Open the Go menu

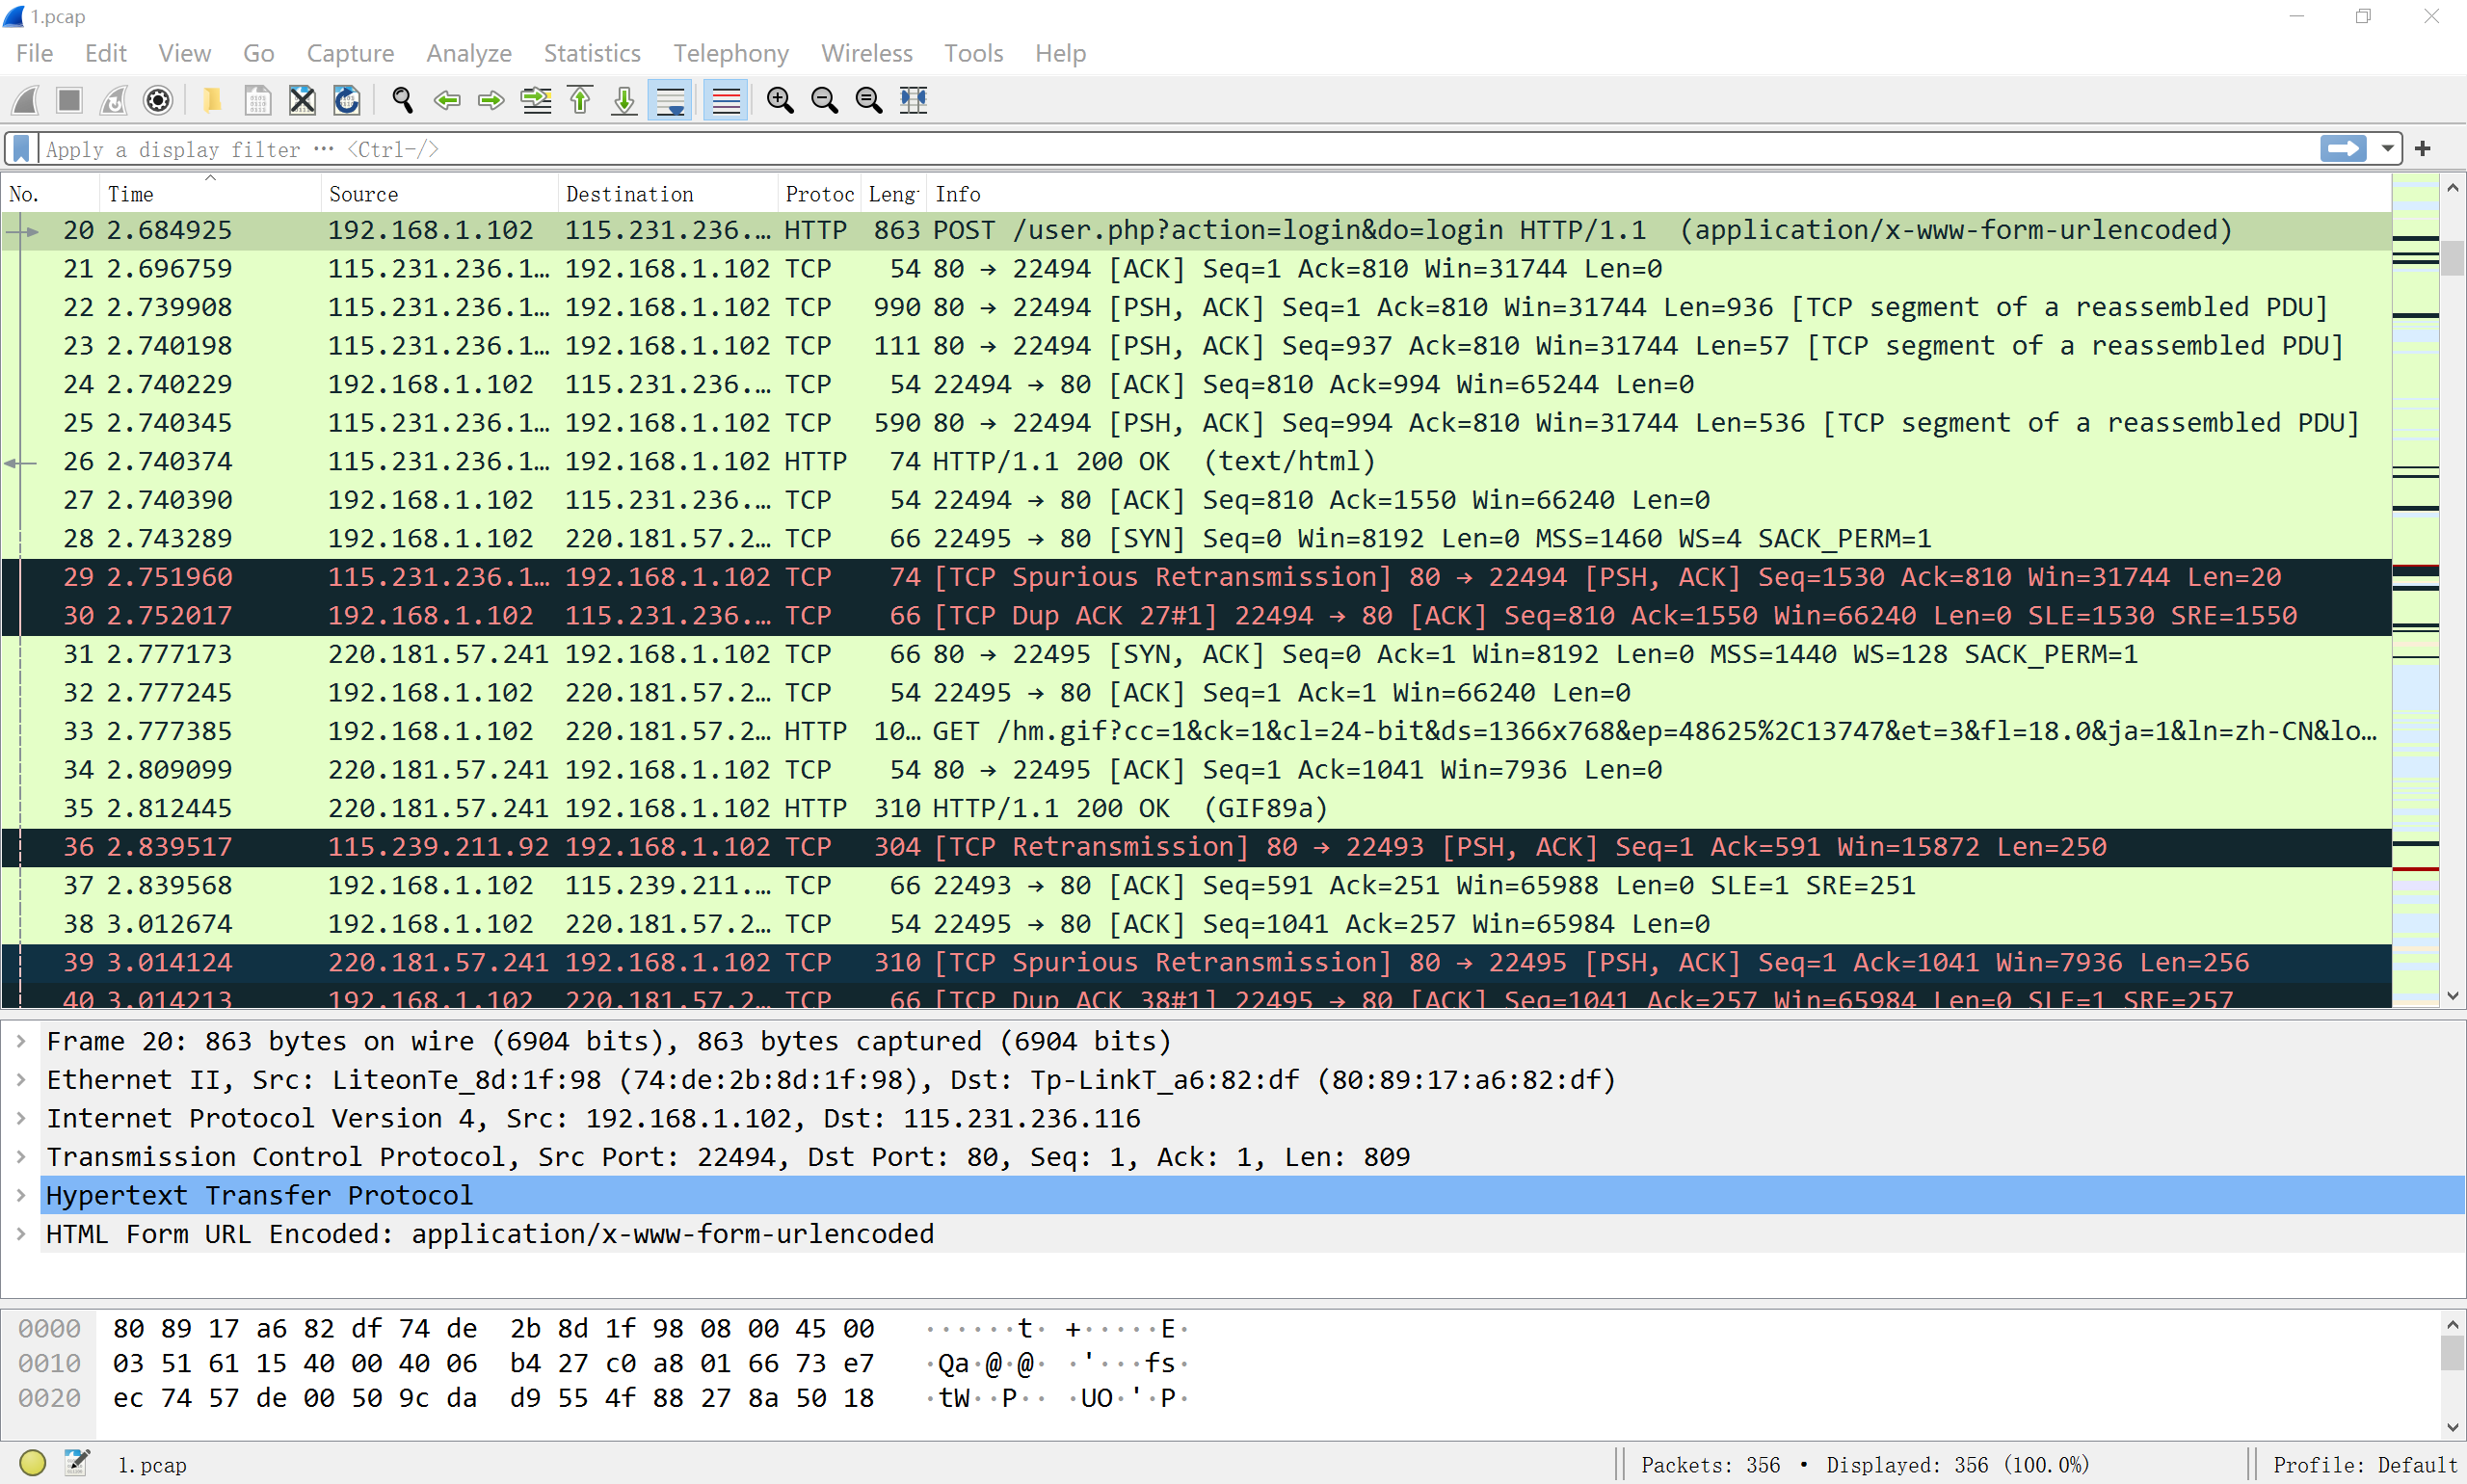coord(259,53)
